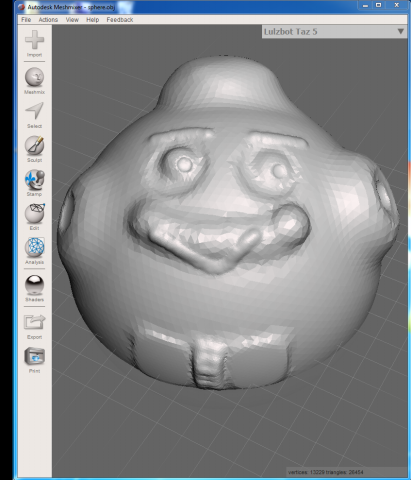Expand the Lulzbot Taz 5 printer dropdown
This screenshot has height=480, width=411.
pos(334,32)
